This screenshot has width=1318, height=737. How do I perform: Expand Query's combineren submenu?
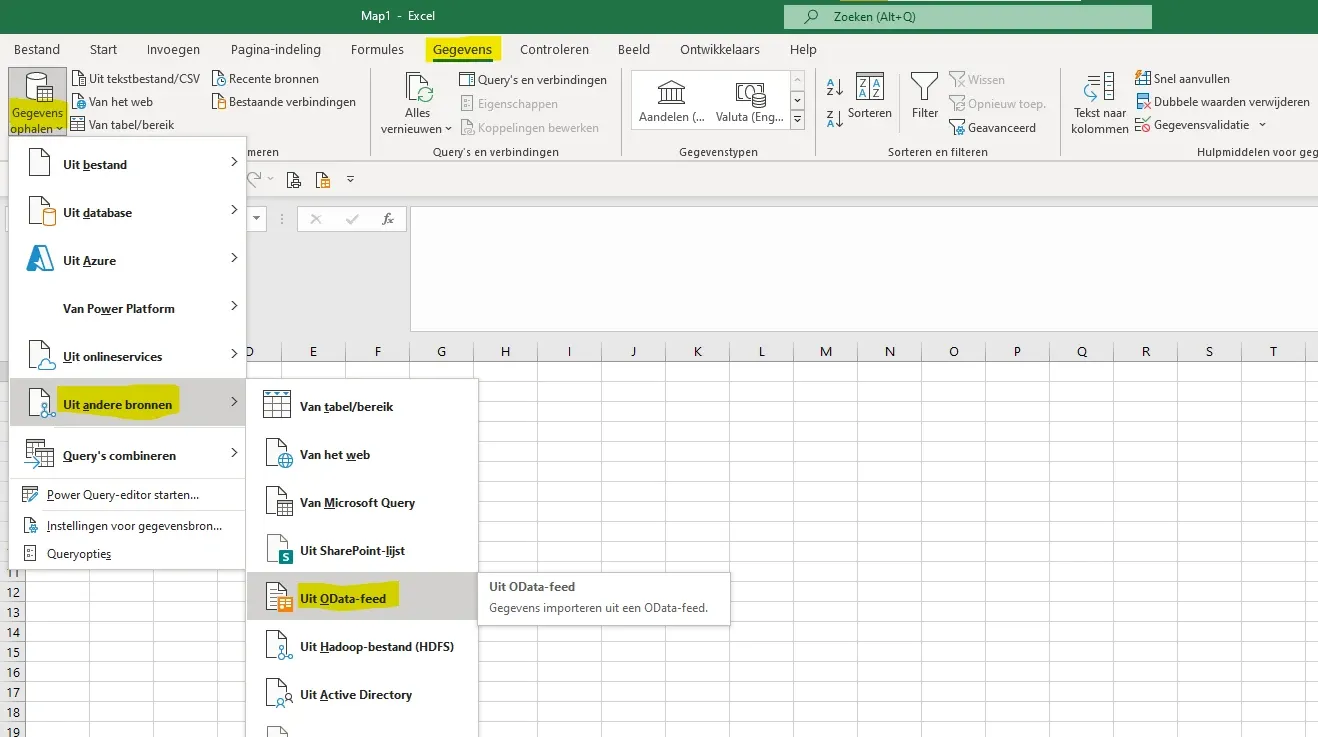[127, 454]
